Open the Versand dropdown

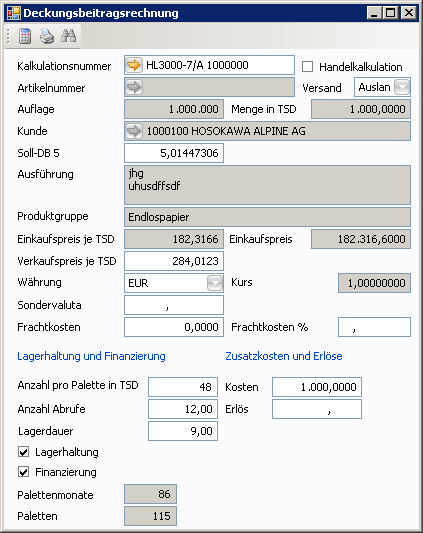pos(402,87)
